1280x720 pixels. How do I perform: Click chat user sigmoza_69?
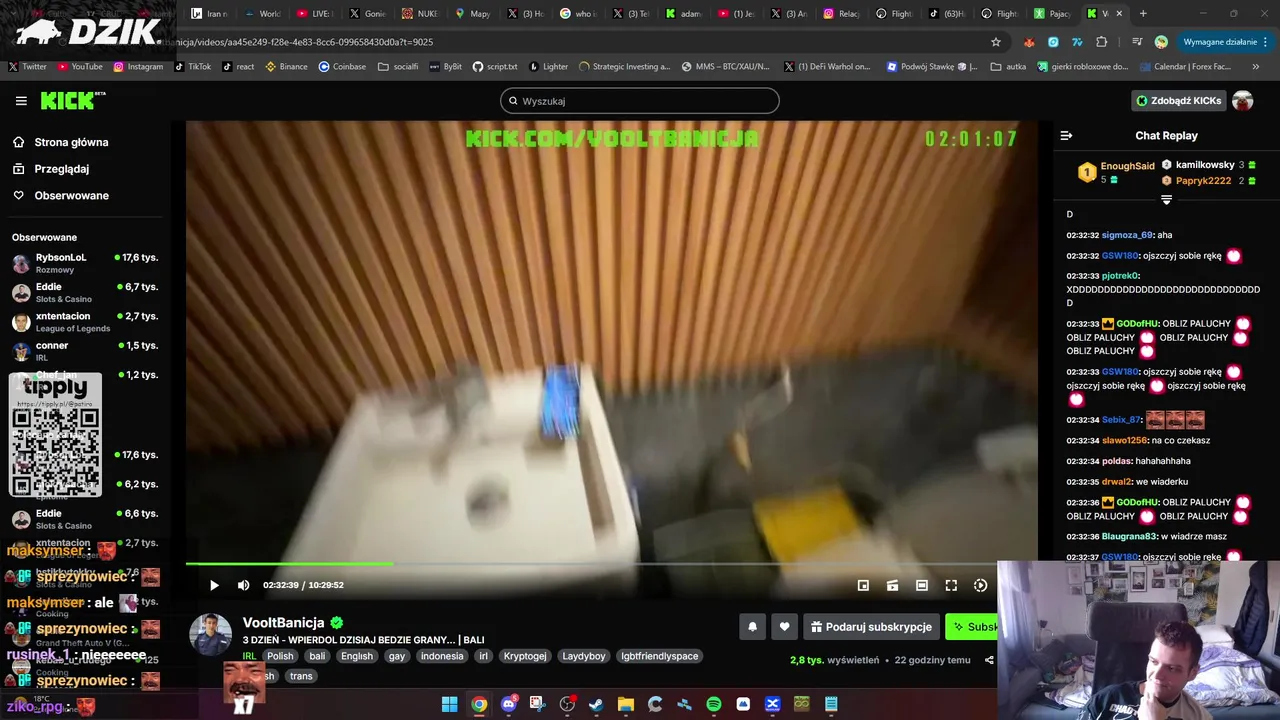[1127, 235]
